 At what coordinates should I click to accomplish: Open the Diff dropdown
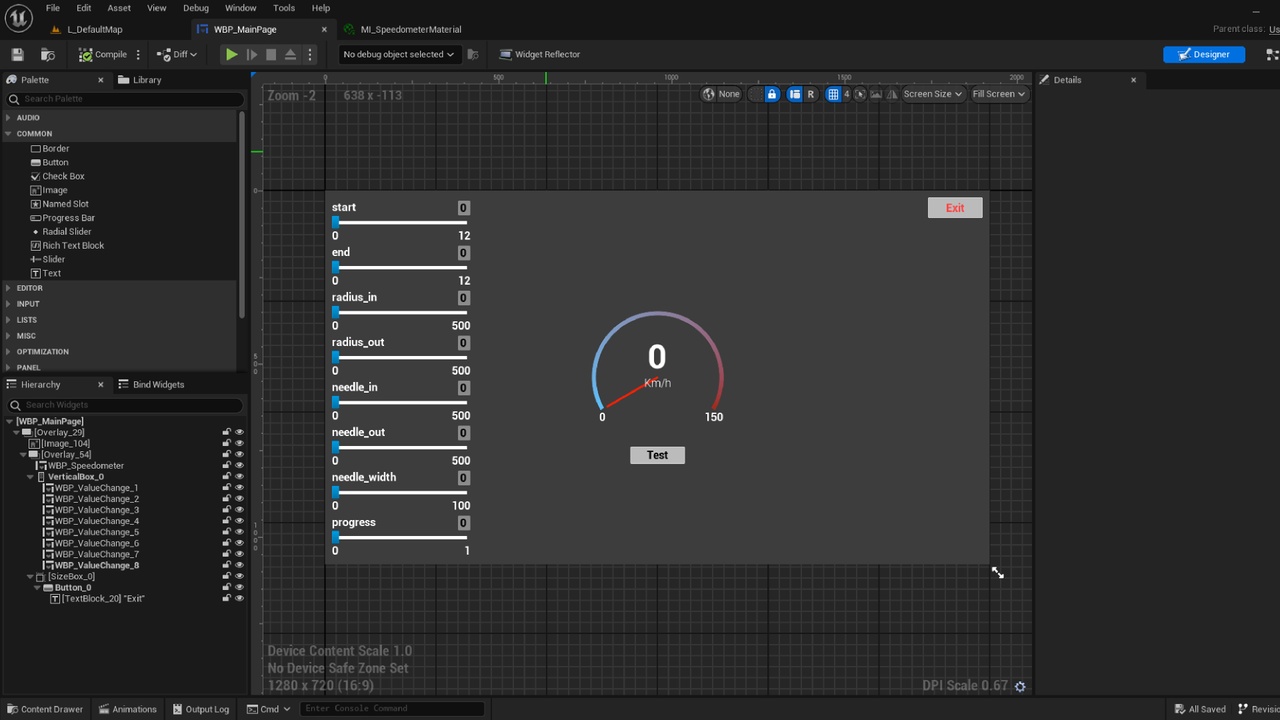(x=178, y=54)
